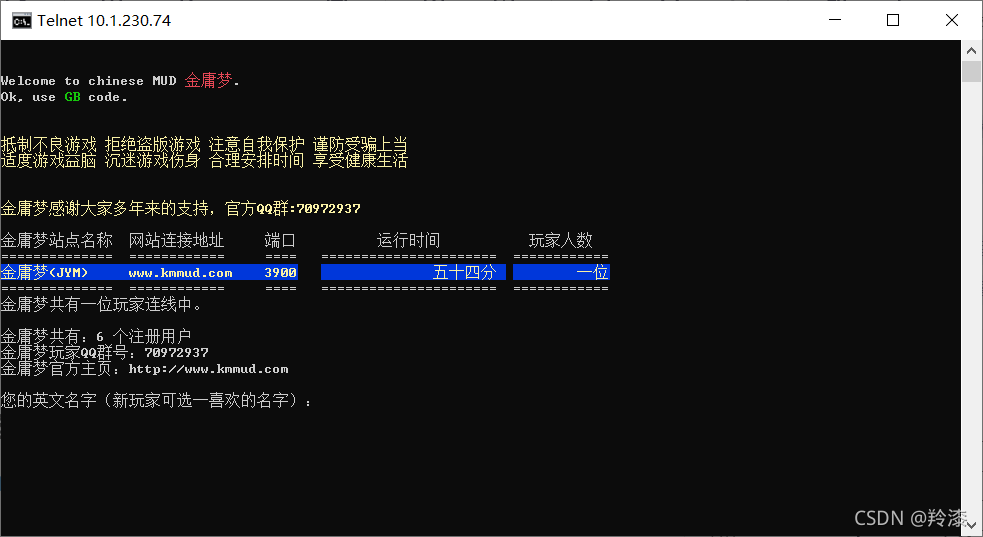This screenshot has height=537, width=983.
Task: Click the scrollbar down arrow
Action: coord(971,526)
